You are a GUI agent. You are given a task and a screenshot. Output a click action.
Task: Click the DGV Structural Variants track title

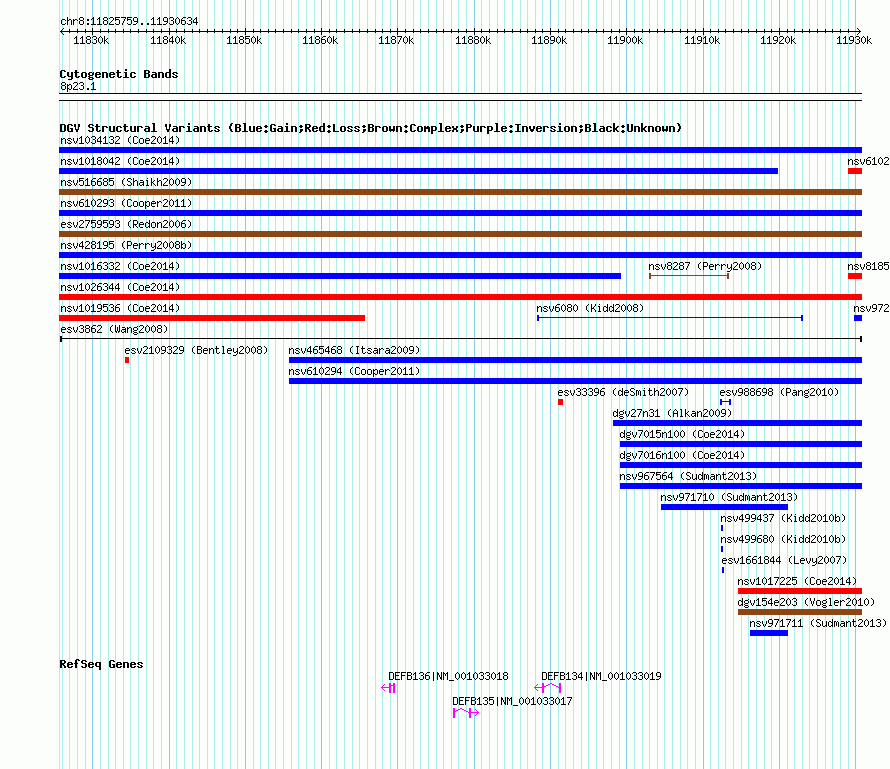371,128
